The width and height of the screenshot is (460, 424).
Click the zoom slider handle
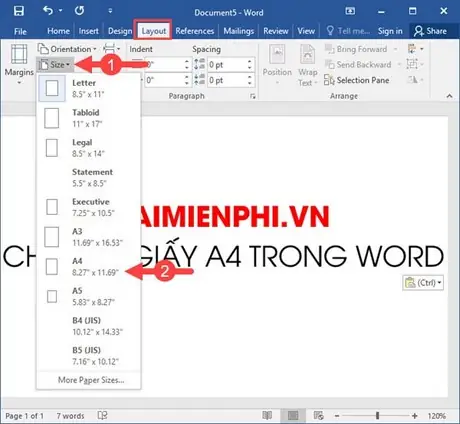(x=377, y=416)
